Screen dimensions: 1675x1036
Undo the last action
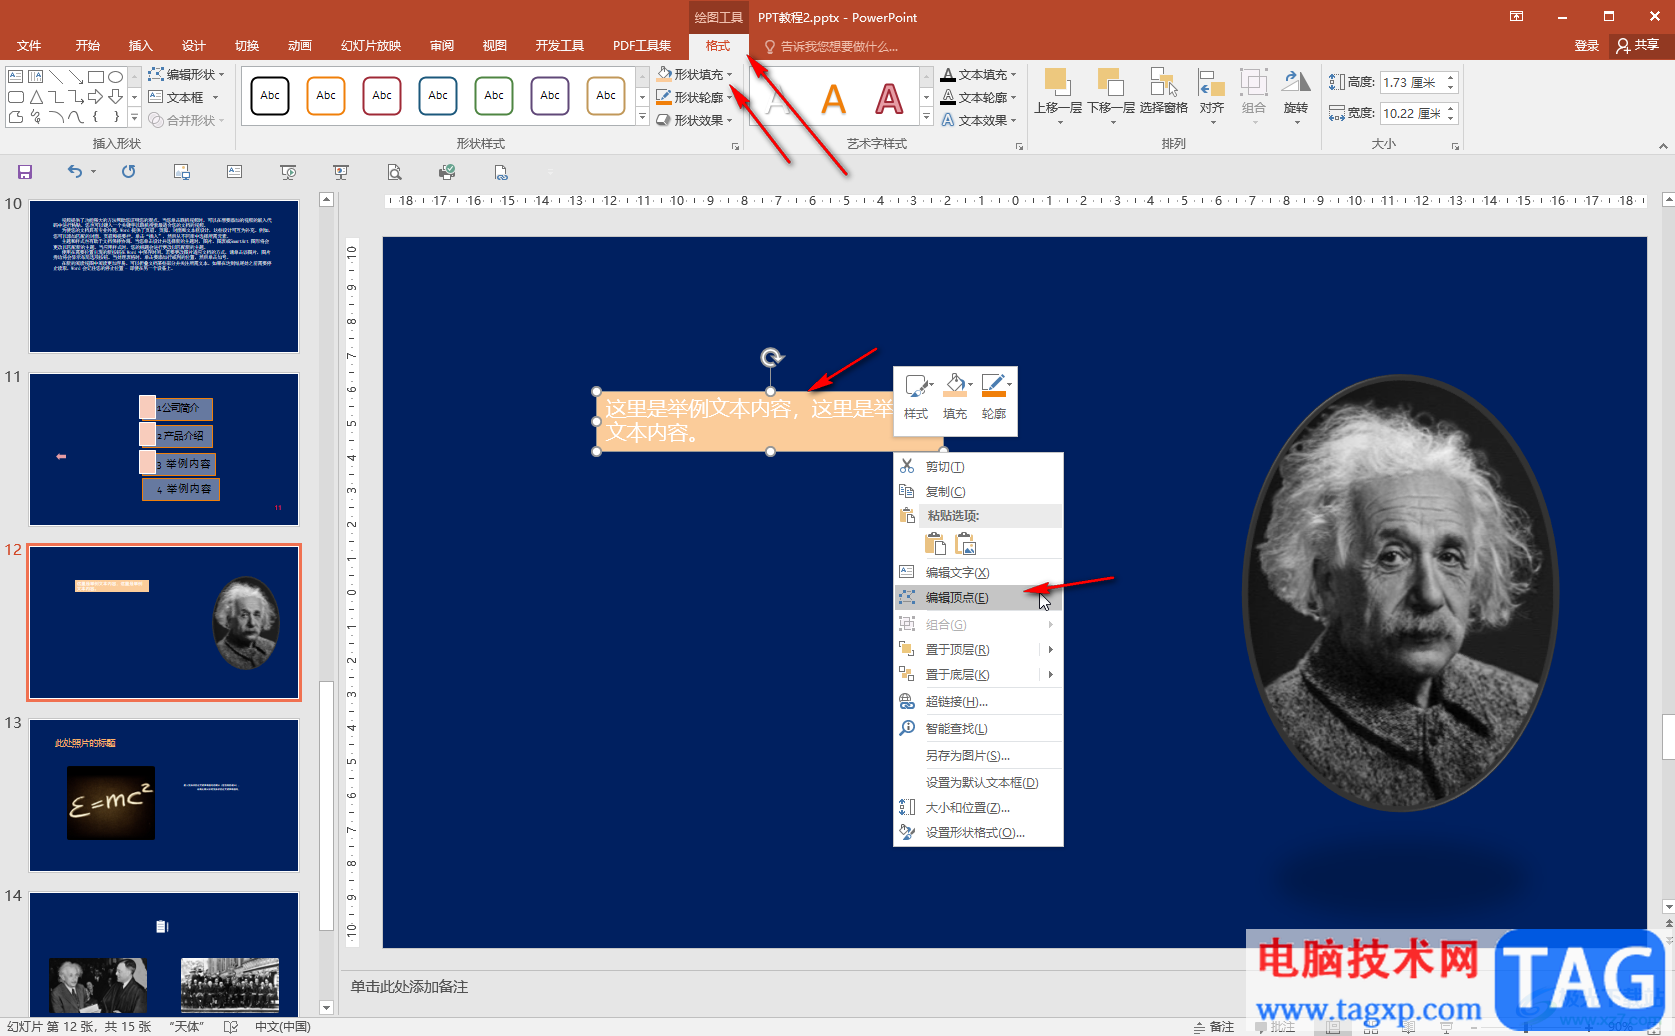click(75, 172)
